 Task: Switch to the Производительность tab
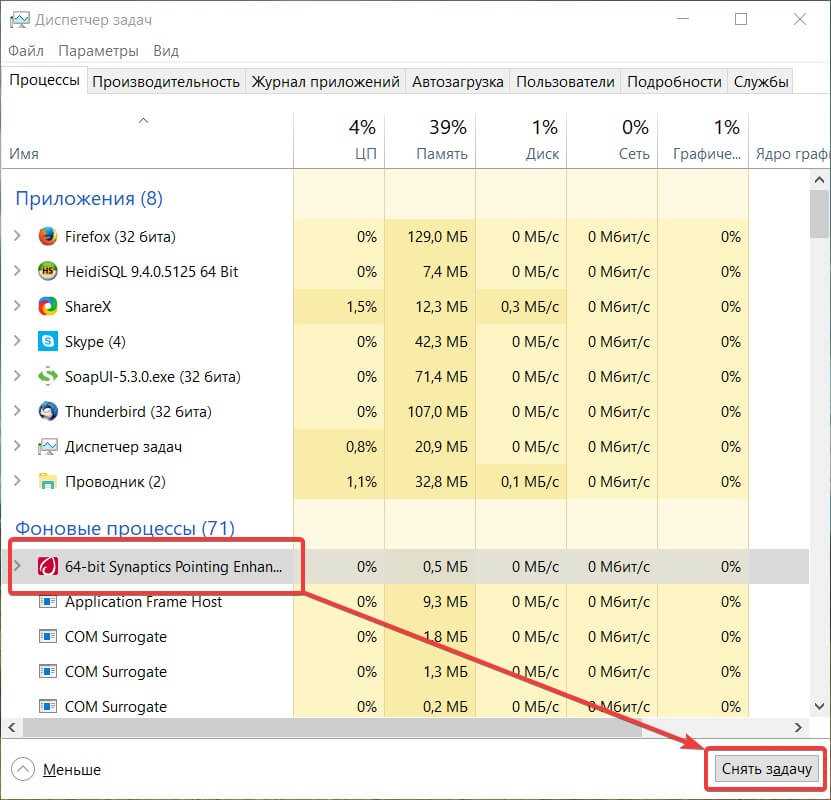[x=166, y=82]
